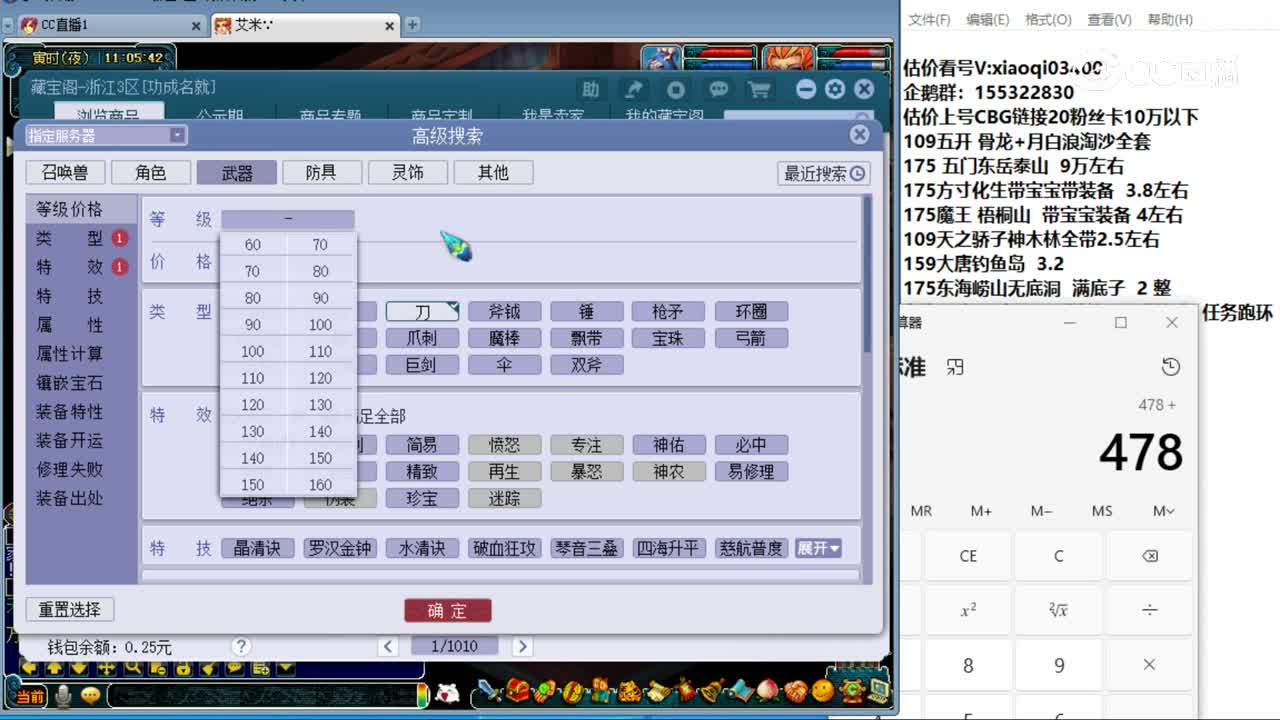The image size is (1280, 720).
Task: Open calculator history via the clock icon
Action: [1171, 367]
